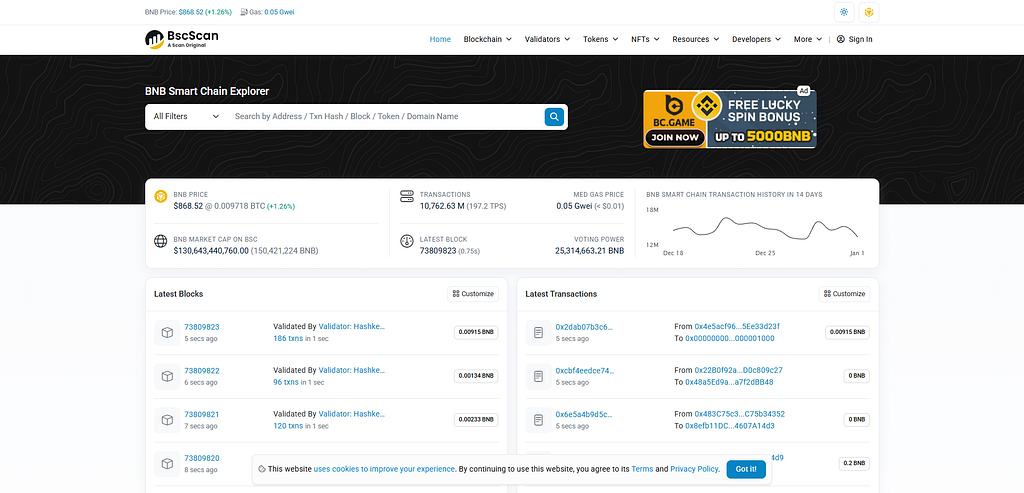Click the gauge icon beside Latest Block
The width and height of the screenshot is (1024, 493).
point(407,241)
